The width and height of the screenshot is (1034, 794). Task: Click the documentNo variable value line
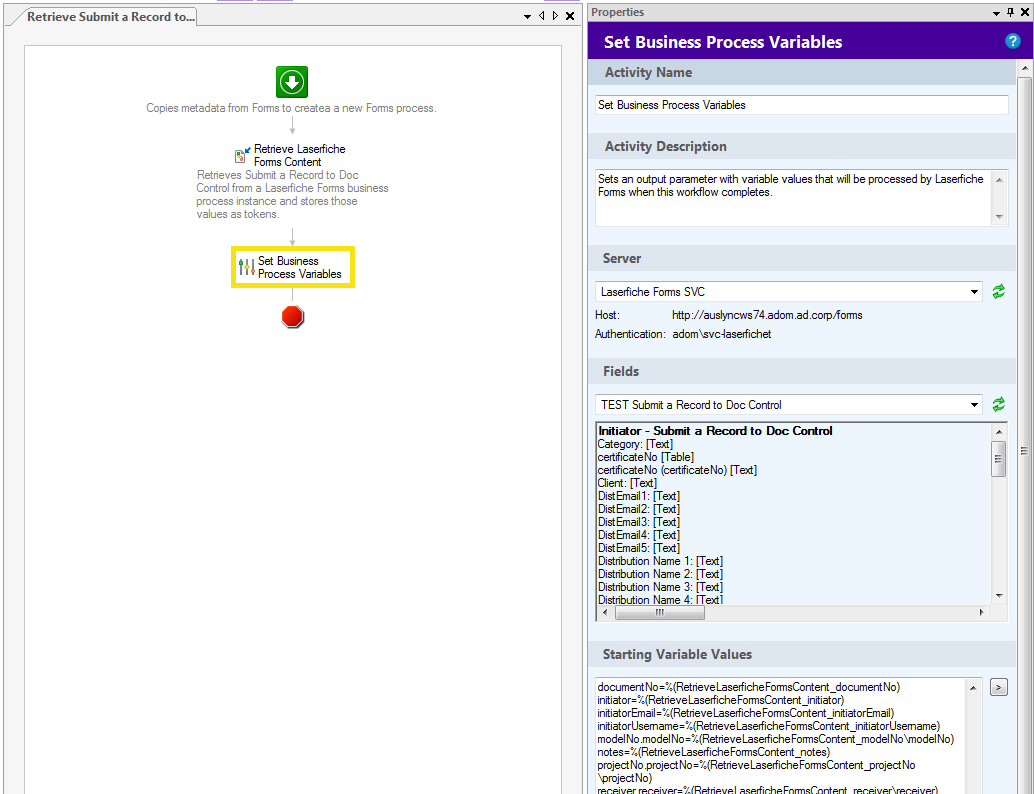[748, 687]
